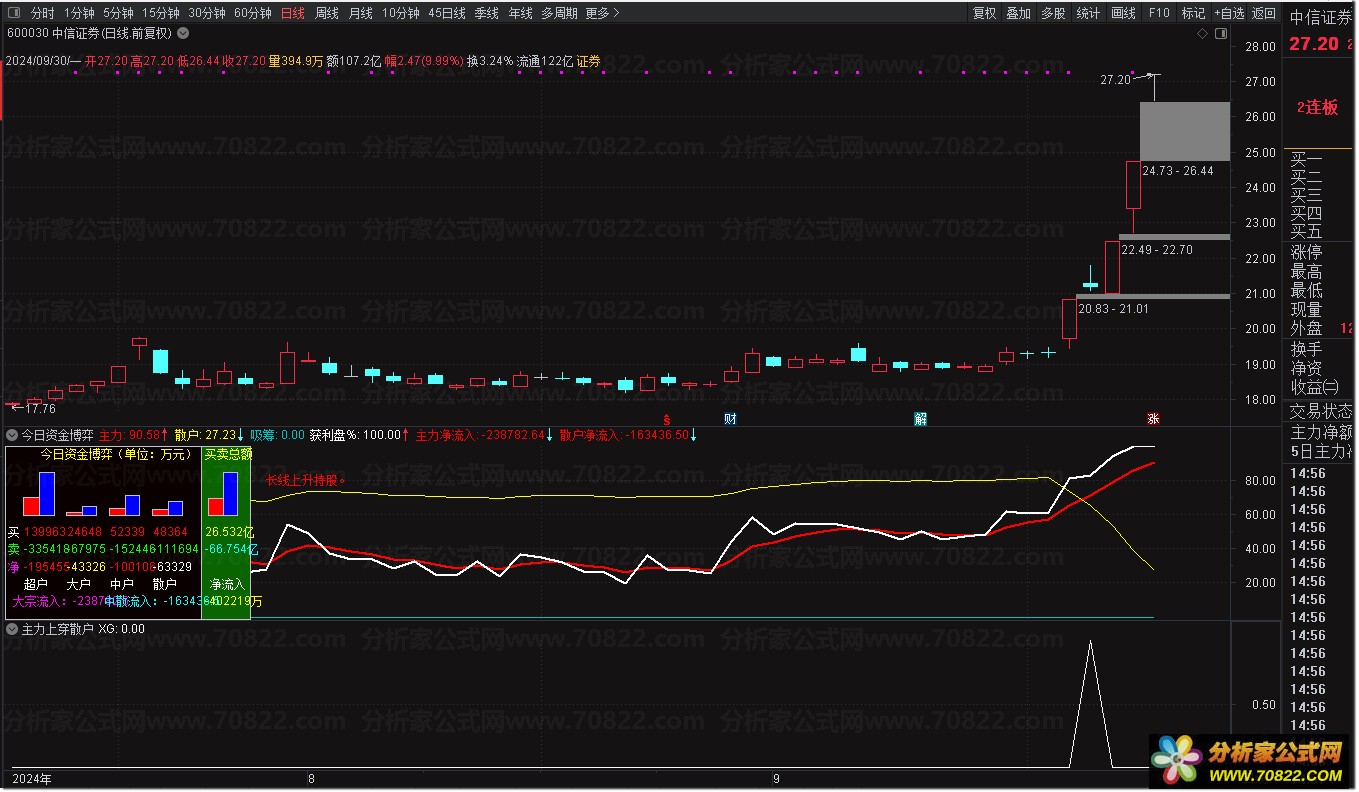Click the 2连板 consecutive limit label

point(1317,107)
